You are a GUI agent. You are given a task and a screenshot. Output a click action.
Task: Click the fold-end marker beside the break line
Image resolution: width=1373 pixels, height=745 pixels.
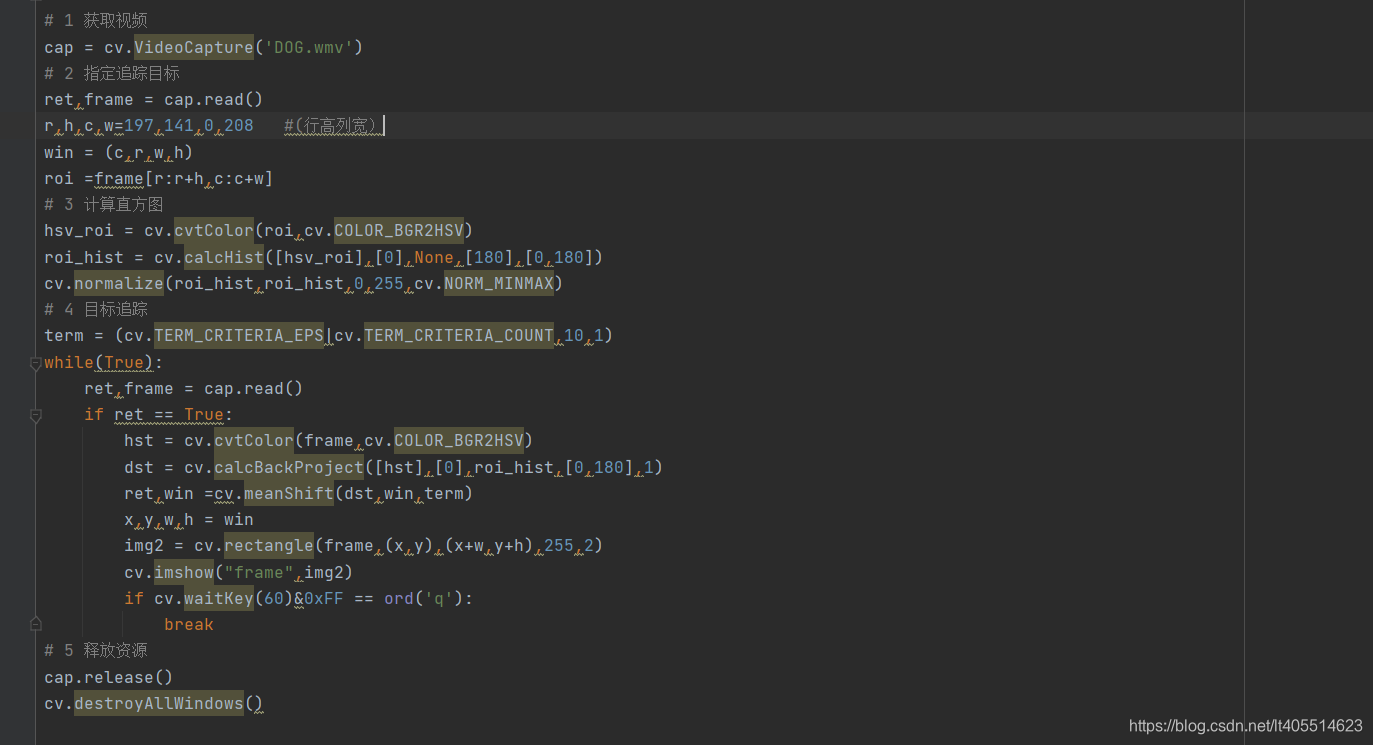coord(35,624)
